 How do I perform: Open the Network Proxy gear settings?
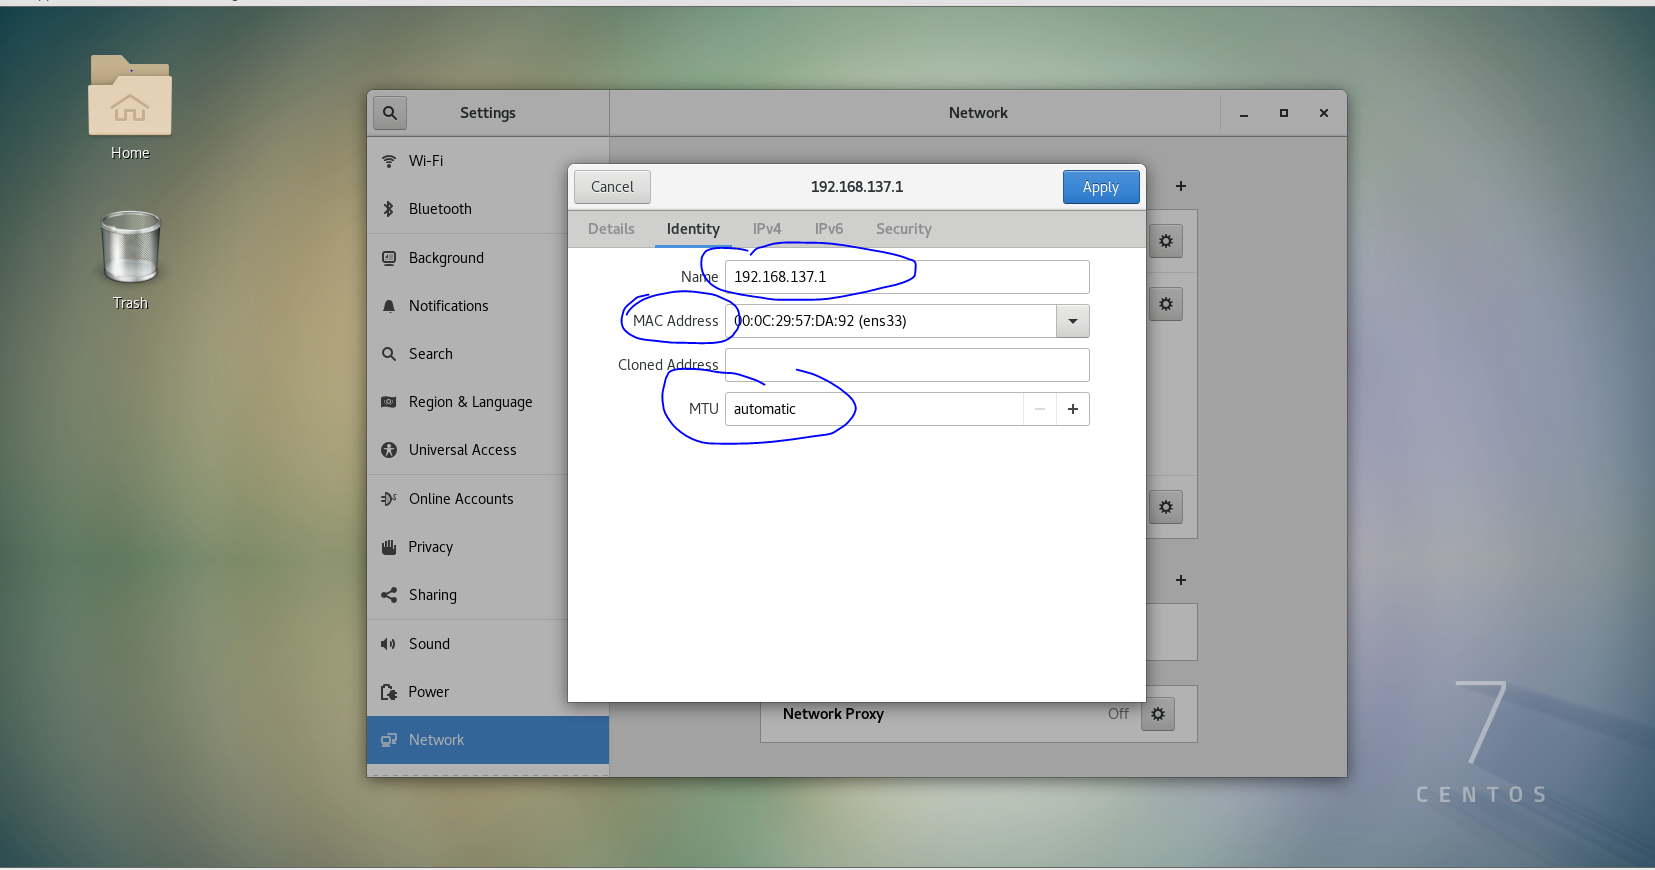point(1158,714)
